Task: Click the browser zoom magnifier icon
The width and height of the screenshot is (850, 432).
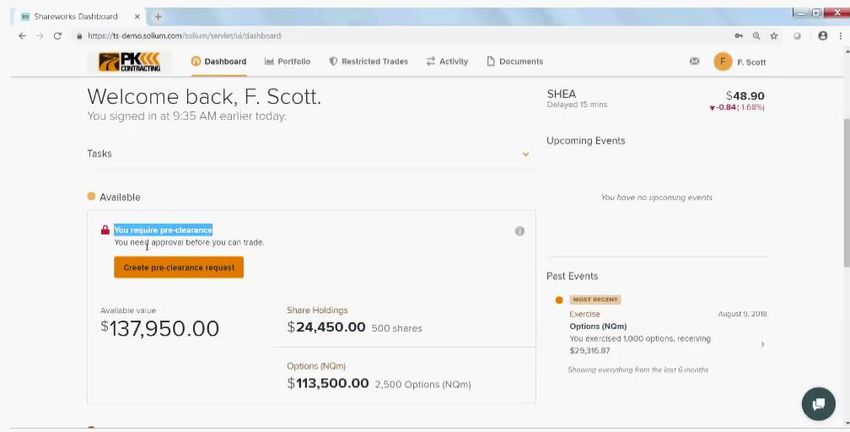Action: click(x=756, y=36)
